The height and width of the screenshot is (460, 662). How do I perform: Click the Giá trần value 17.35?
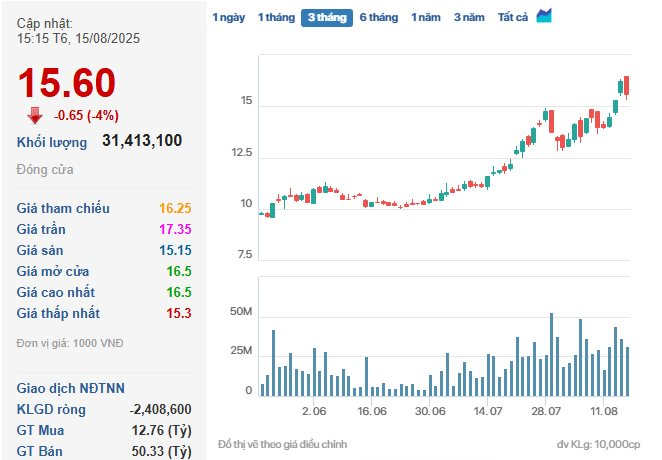[x=174, y=229]
